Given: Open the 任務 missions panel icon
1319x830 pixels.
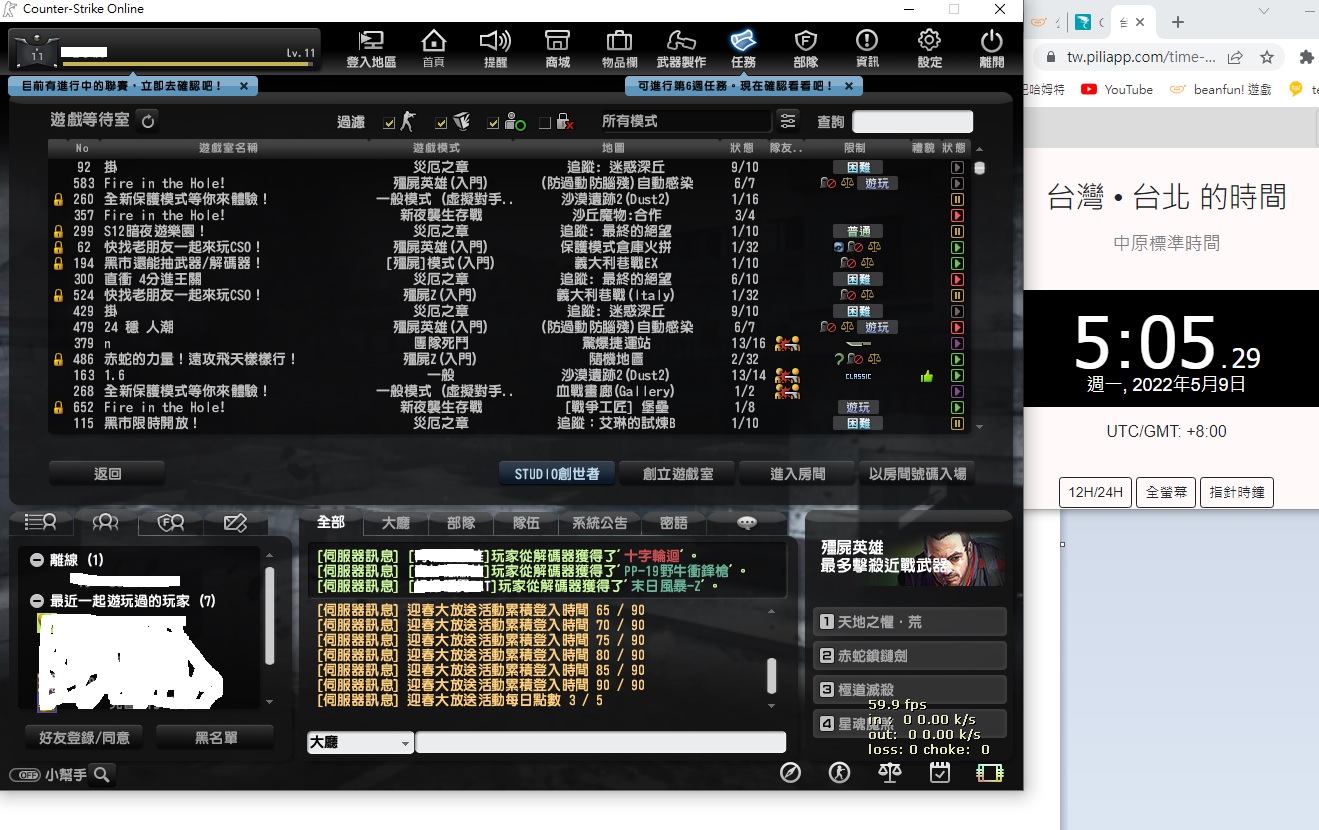Looking at the screenshot, I should coord(743,47).
